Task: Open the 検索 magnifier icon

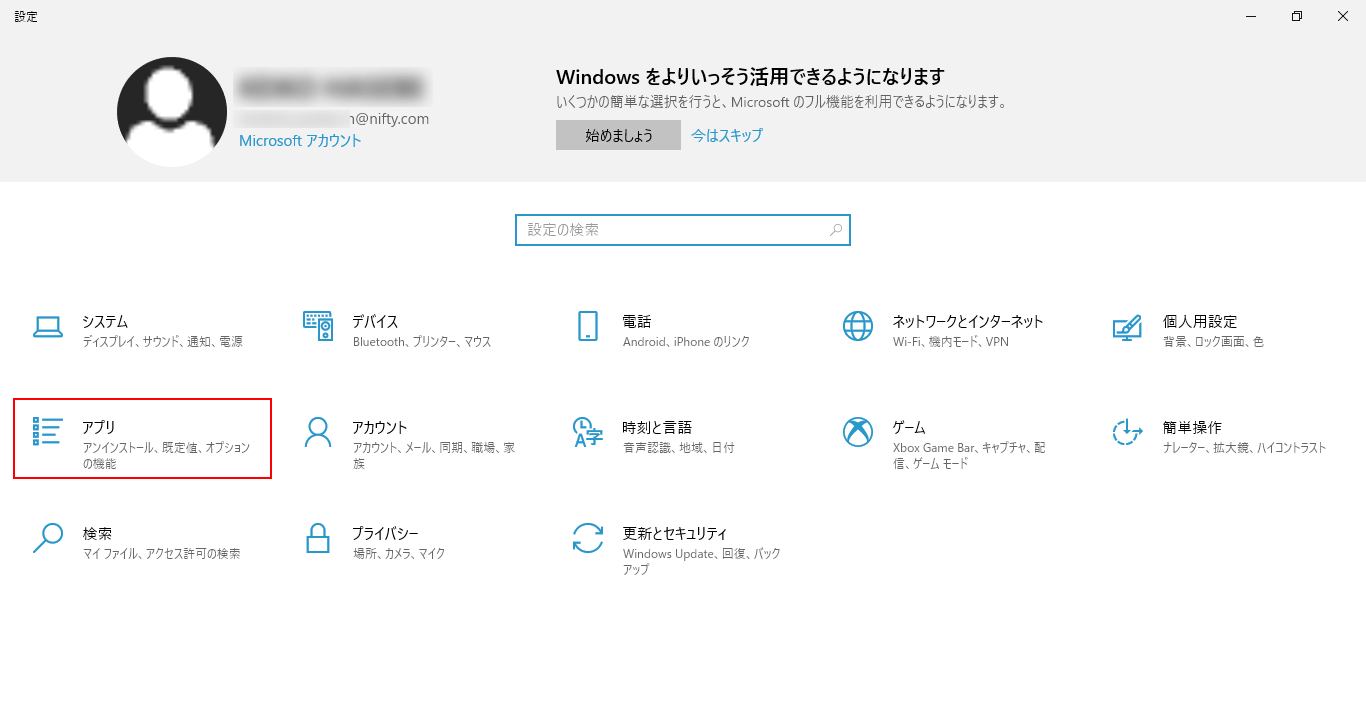Action: coord(48,538)
